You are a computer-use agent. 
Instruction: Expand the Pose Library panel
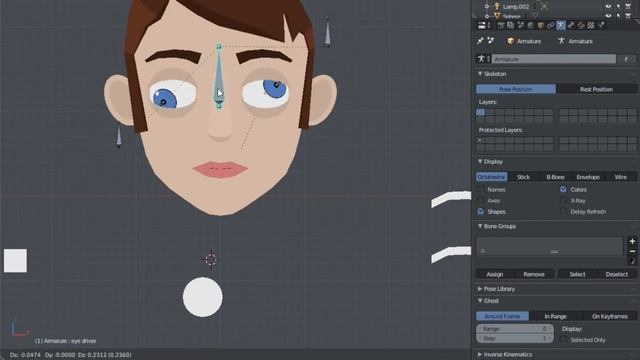[480, 289]
